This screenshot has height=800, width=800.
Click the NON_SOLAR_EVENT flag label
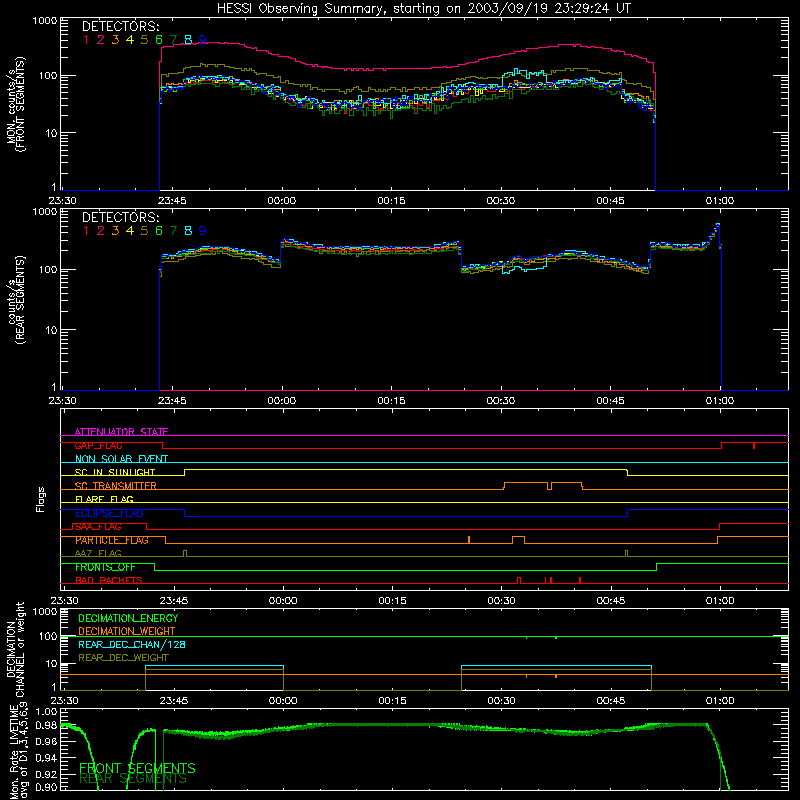pyautogui.click(x=121, y=459)
